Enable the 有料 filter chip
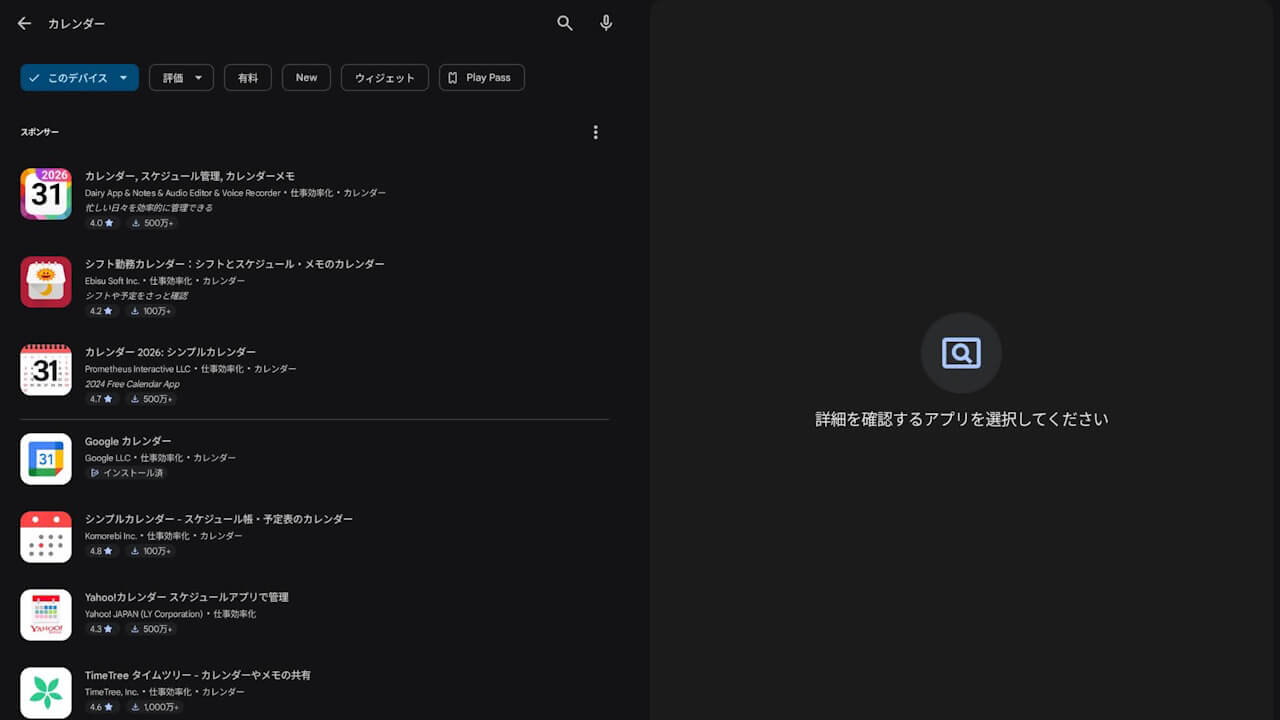This screenshot has width=1280, height=720. click(247, 77)
